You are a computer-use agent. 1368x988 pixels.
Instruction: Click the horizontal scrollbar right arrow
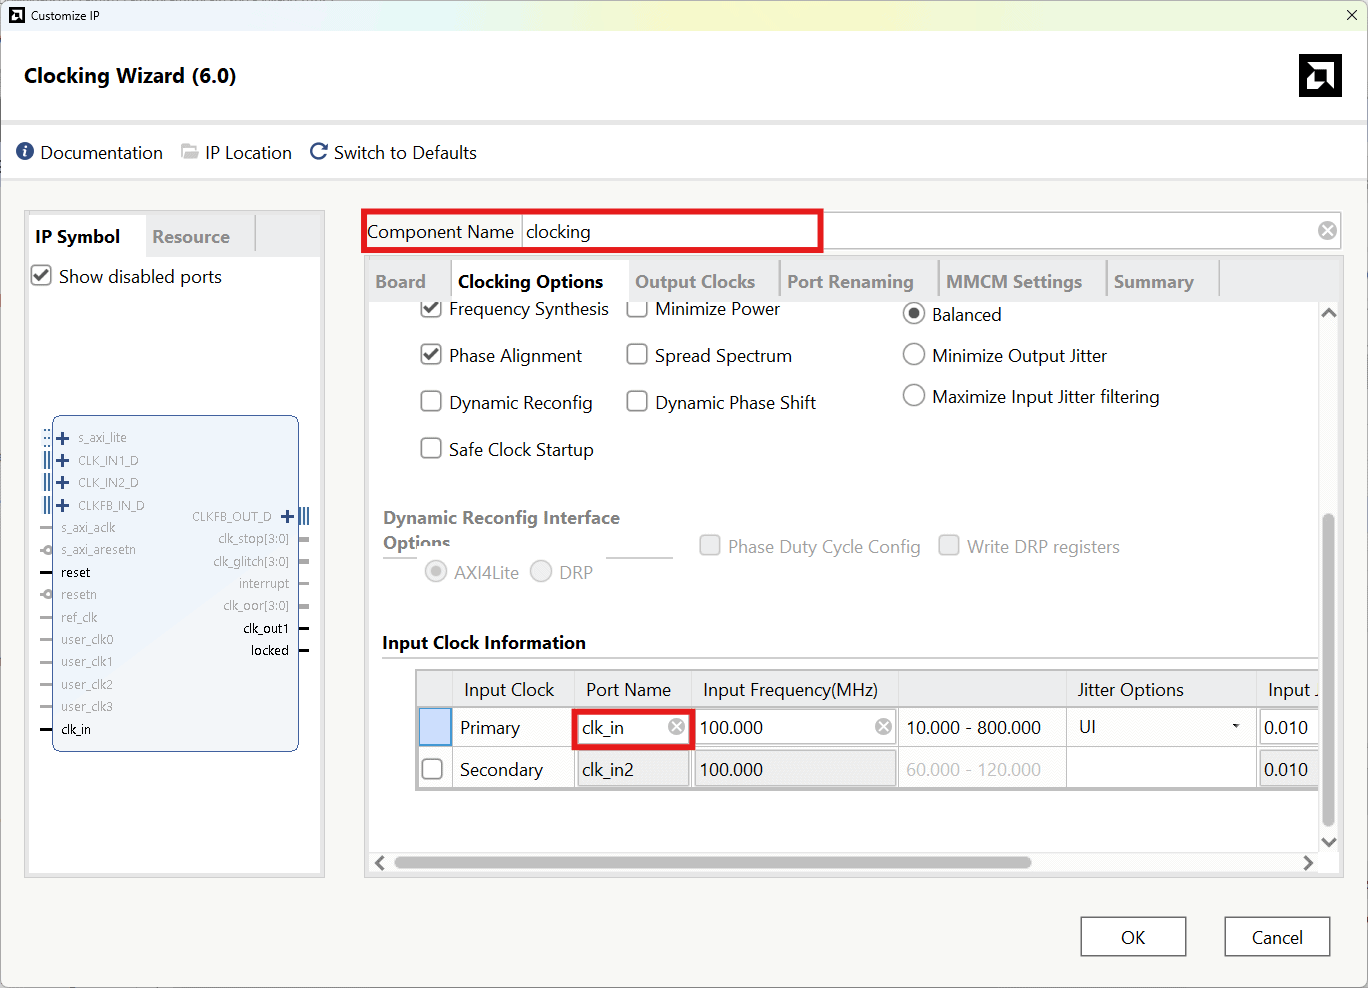click(x=1308, y=863)
